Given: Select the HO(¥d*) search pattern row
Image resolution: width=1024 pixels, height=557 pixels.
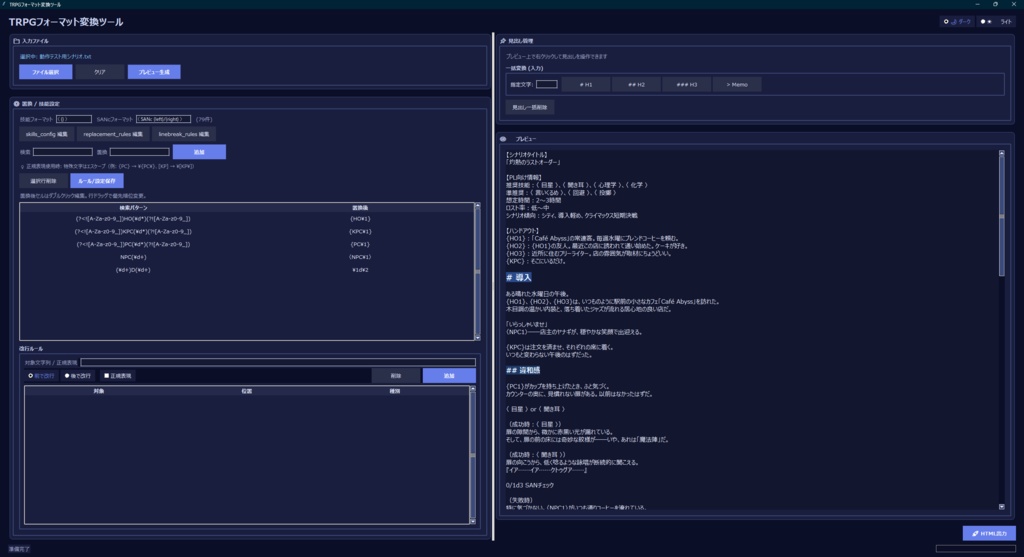Looking at the screenshot, I should click(246, 219).
